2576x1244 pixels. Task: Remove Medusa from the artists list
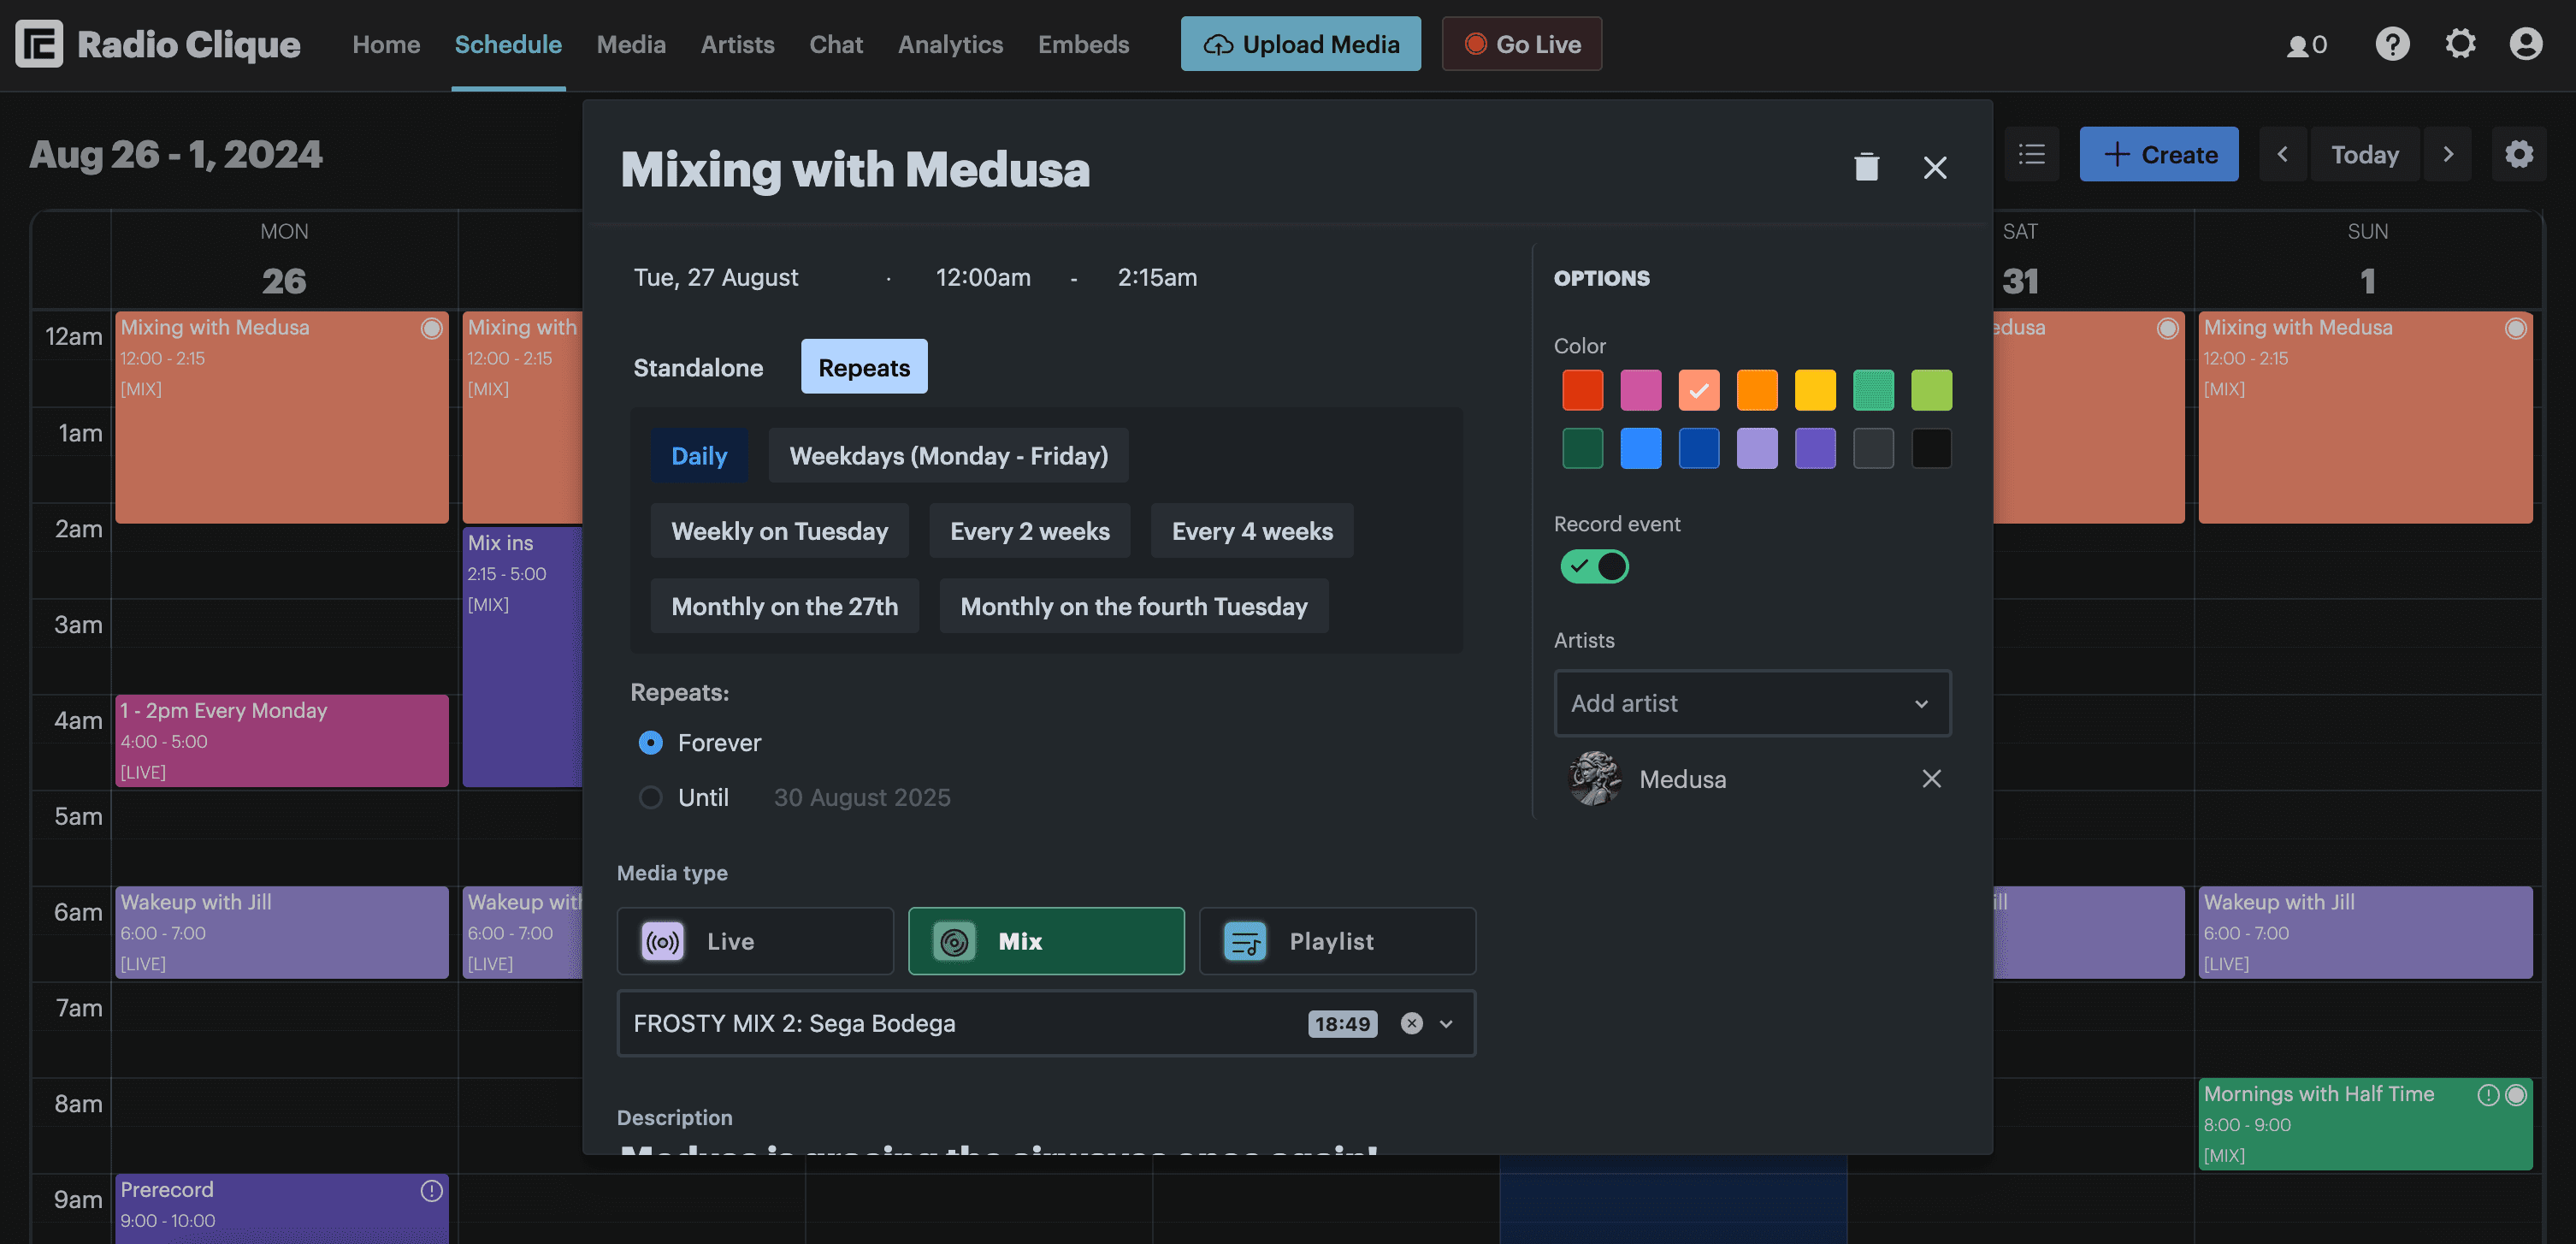1931,778
